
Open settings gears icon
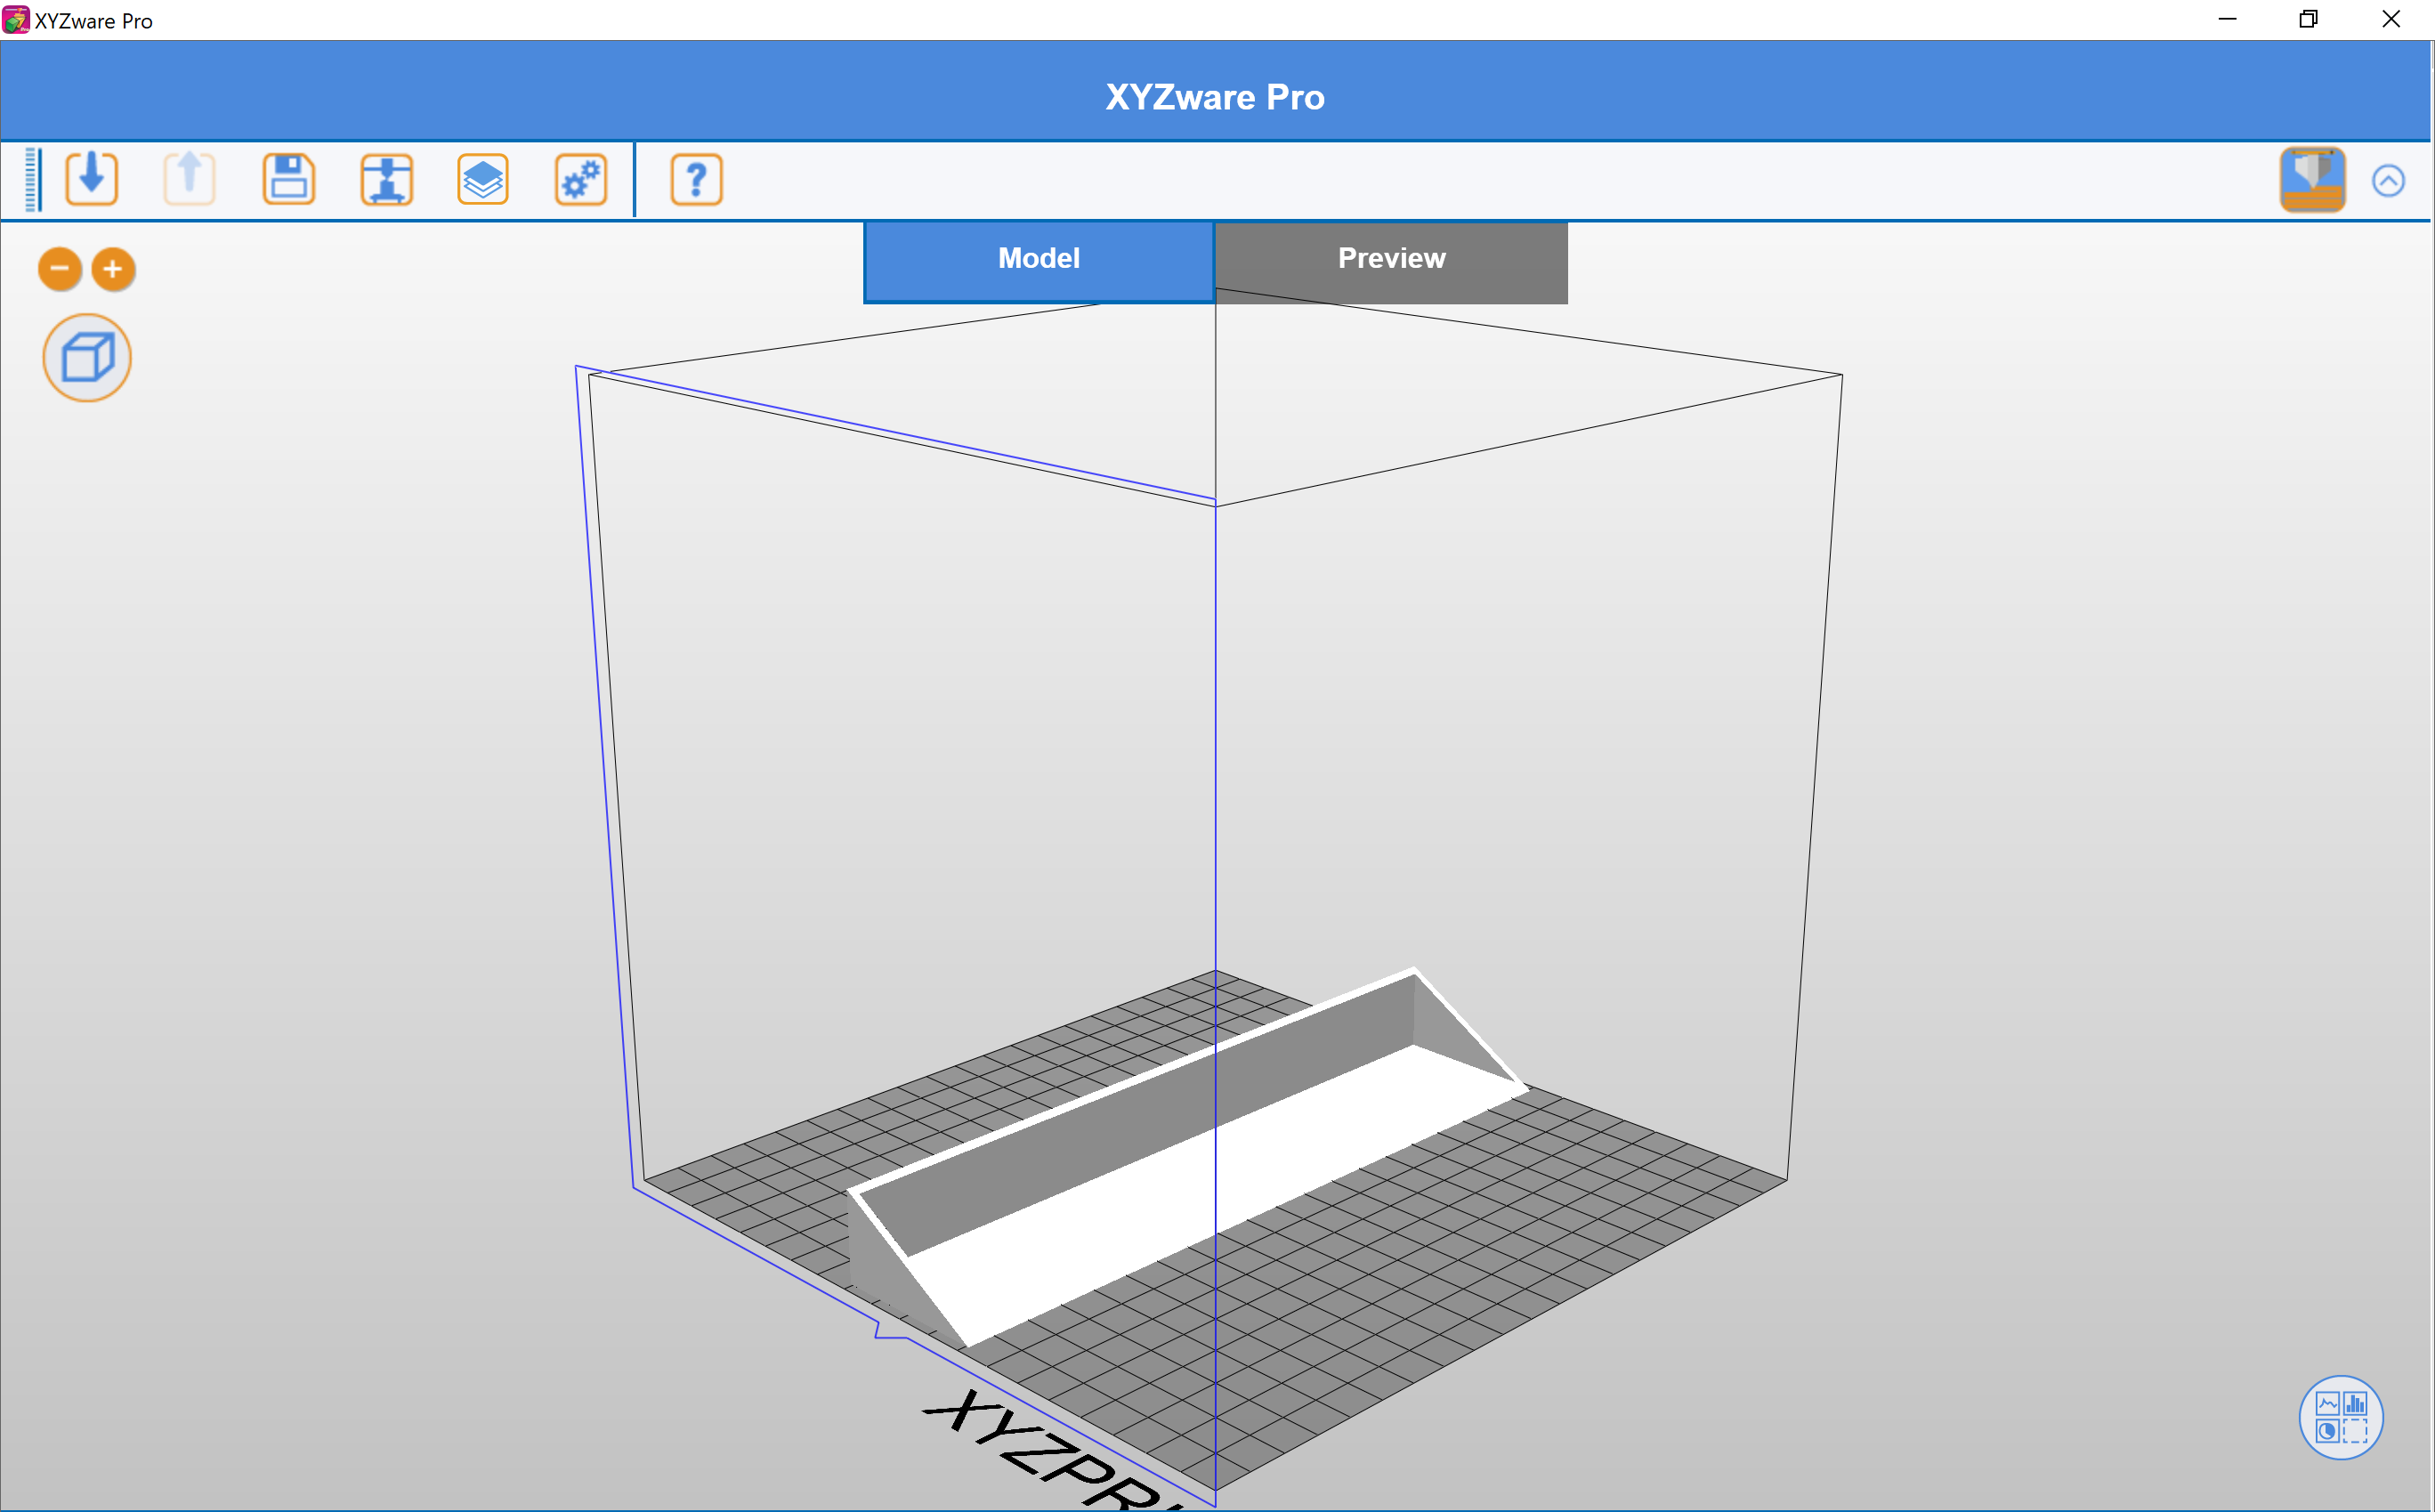tap(581, 180)
